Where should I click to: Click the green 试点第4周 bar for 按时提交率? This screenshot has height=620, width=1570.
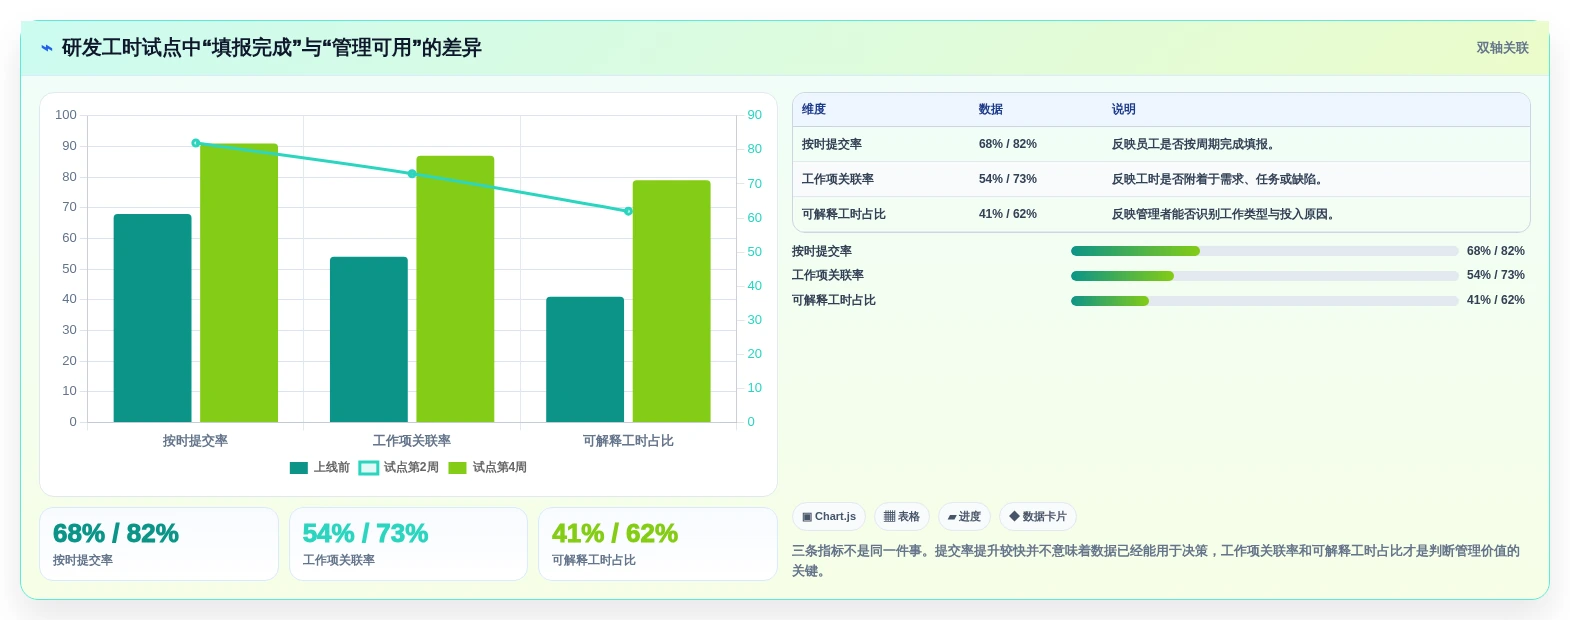[239, 283]
